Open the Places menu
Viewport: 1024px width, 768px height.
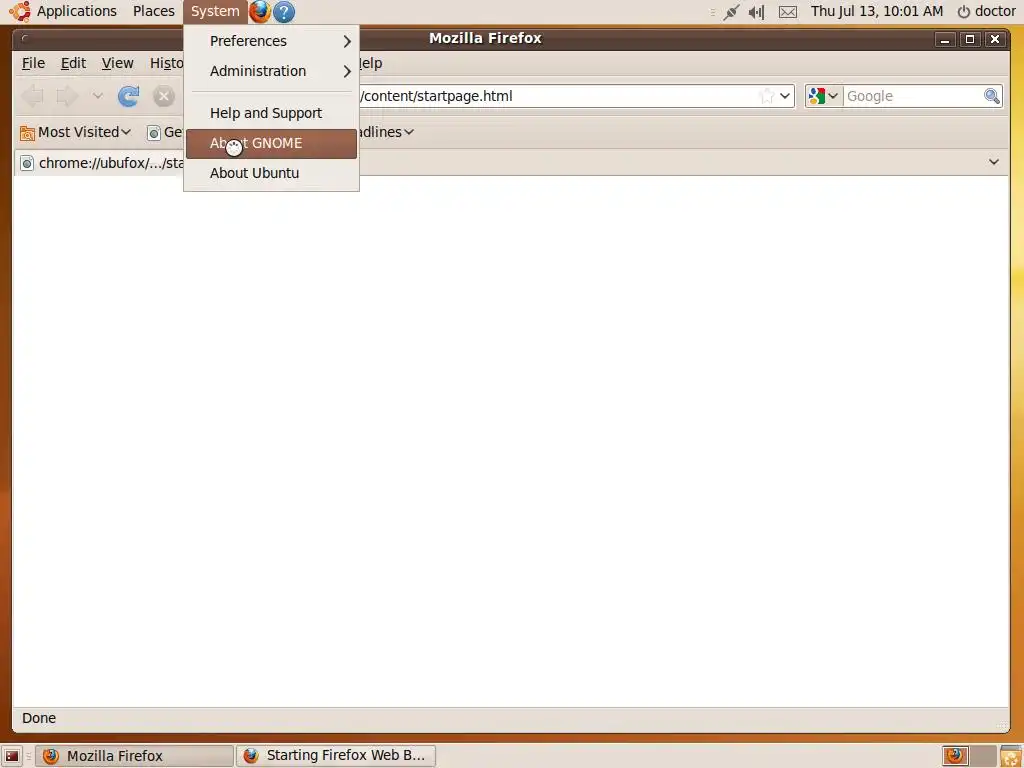click(153, 11)
